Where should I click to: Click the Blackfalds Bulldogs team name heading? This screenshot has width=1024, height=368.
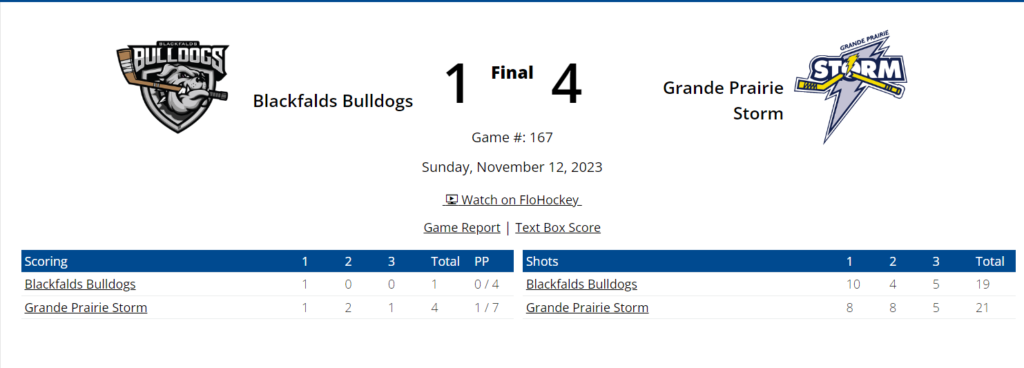[333, 101]
